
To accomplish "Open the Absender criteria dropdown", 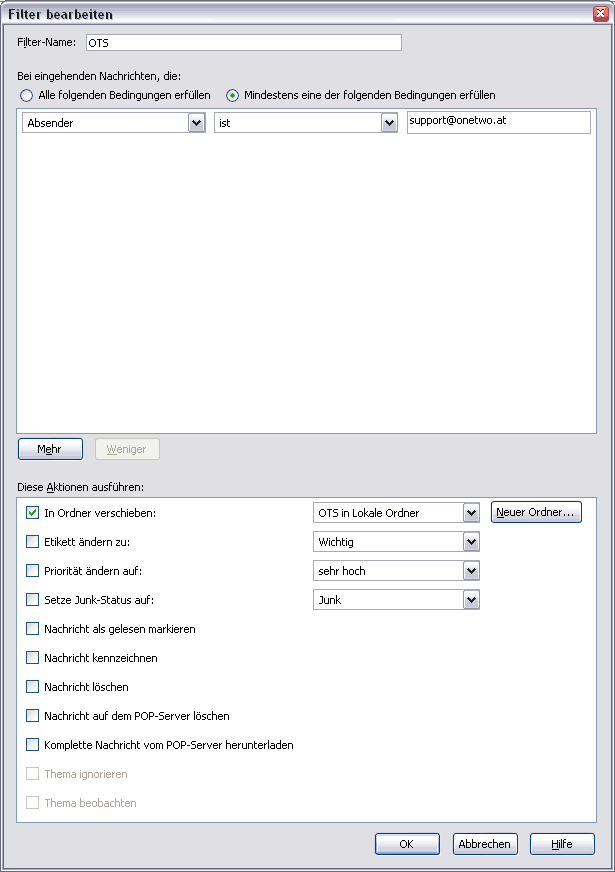I will [x=114, y=123].
